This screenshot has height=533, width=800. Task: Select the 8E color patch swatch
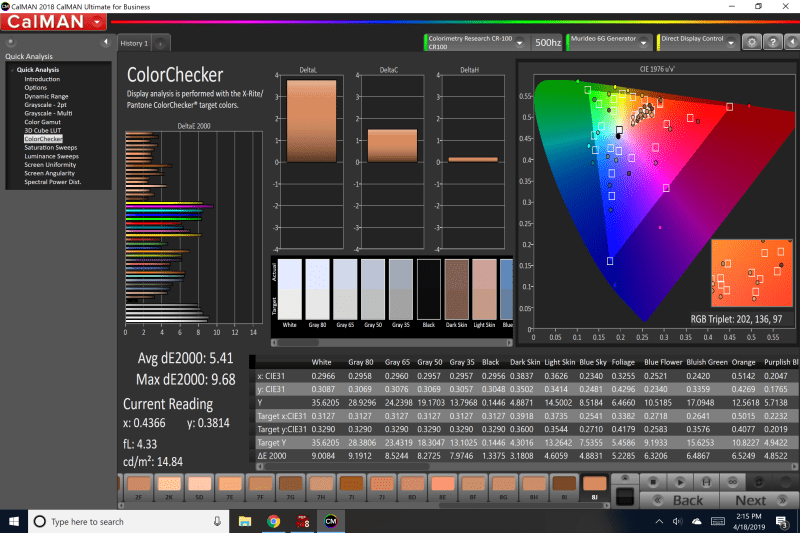click(442, 488)
